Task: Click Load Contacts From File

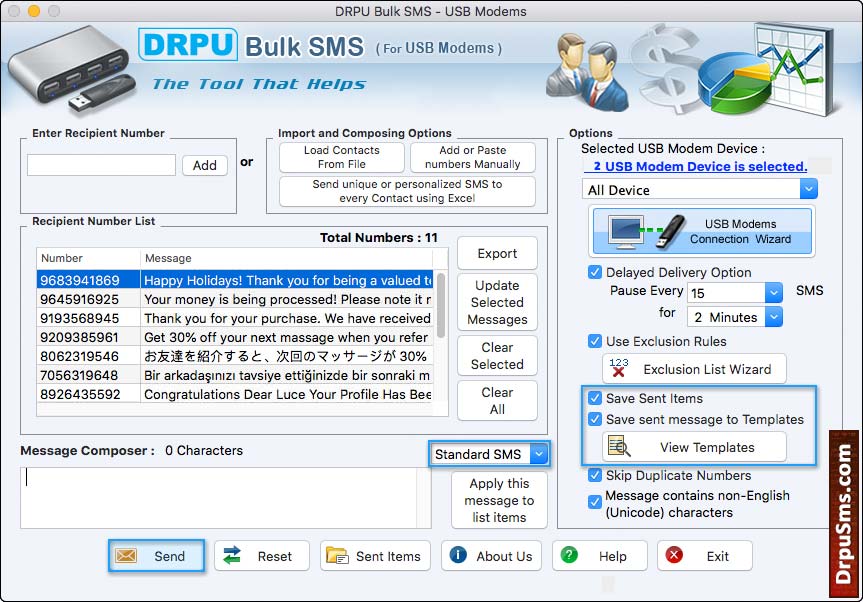Action: (x=342, y=157)
